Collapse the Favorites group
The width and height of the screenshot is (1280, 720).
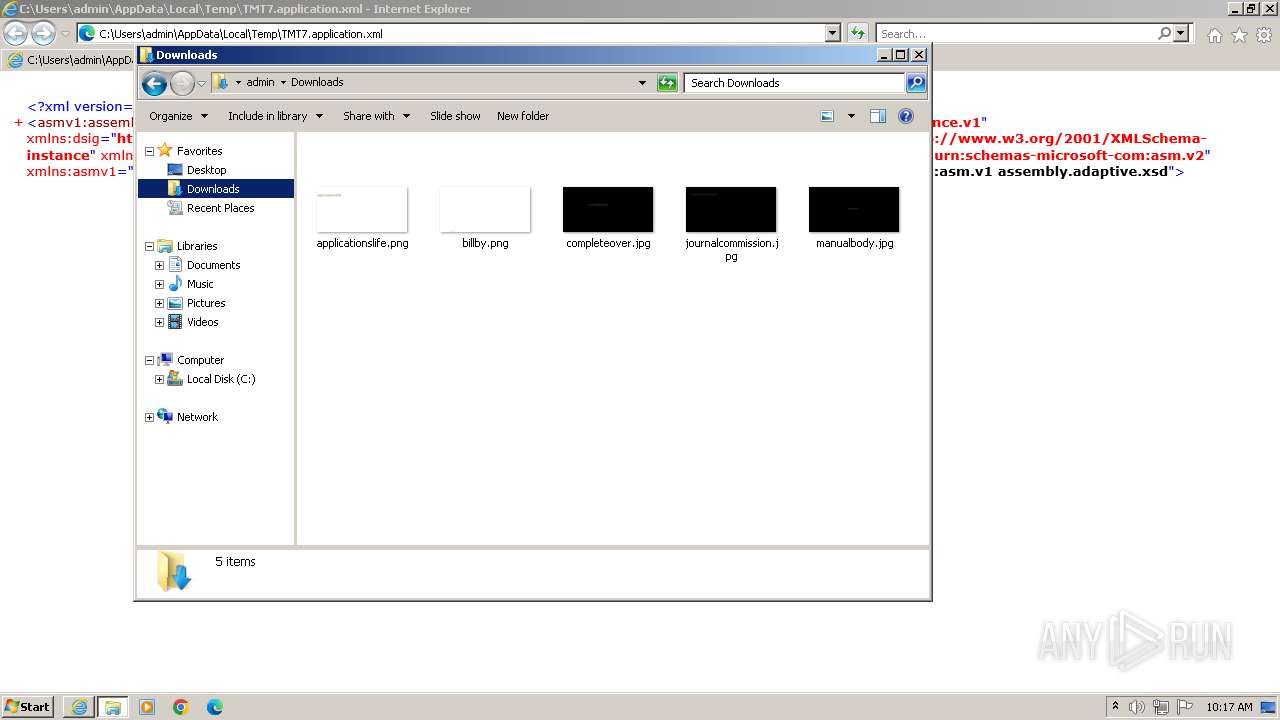coord(150,151)
